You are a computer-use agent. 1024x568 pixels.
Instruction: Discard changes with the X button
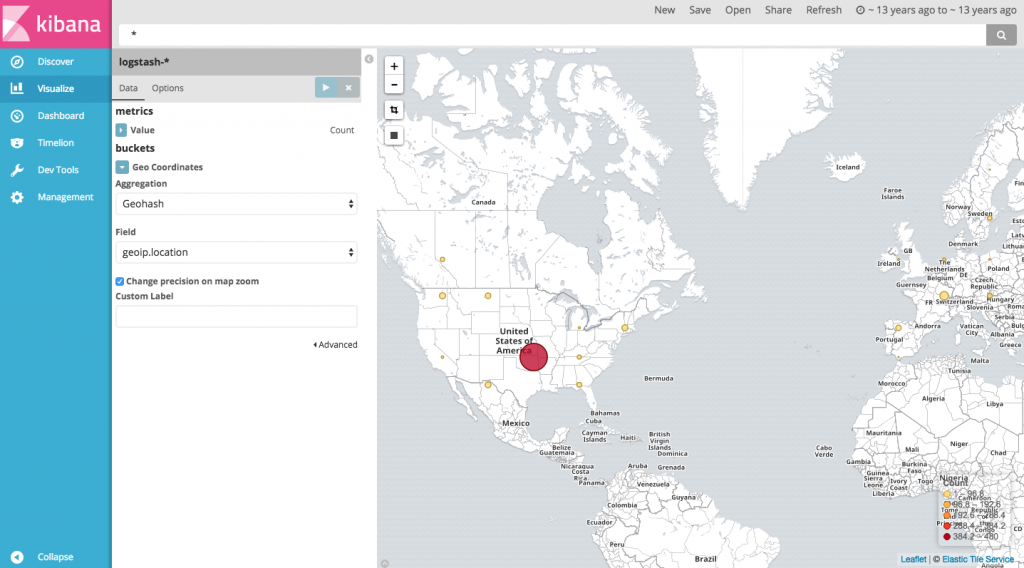(349, 87)
